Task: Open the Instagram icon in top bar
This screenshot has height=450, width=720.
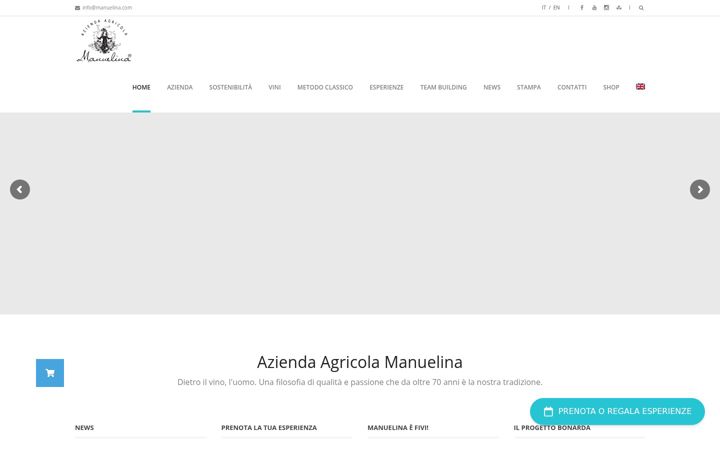Action: 607,8
